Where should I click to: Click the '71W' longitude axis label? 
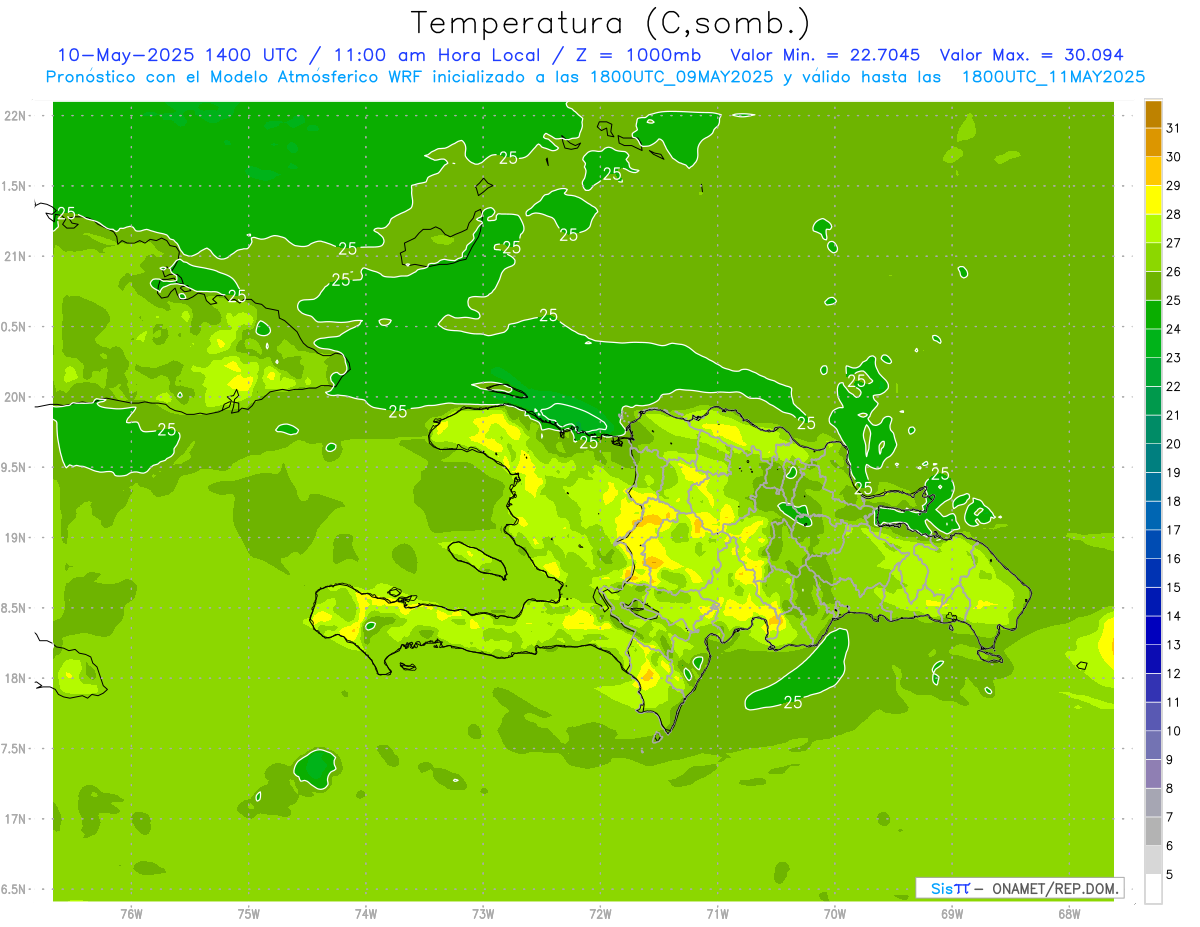point(717,914)
